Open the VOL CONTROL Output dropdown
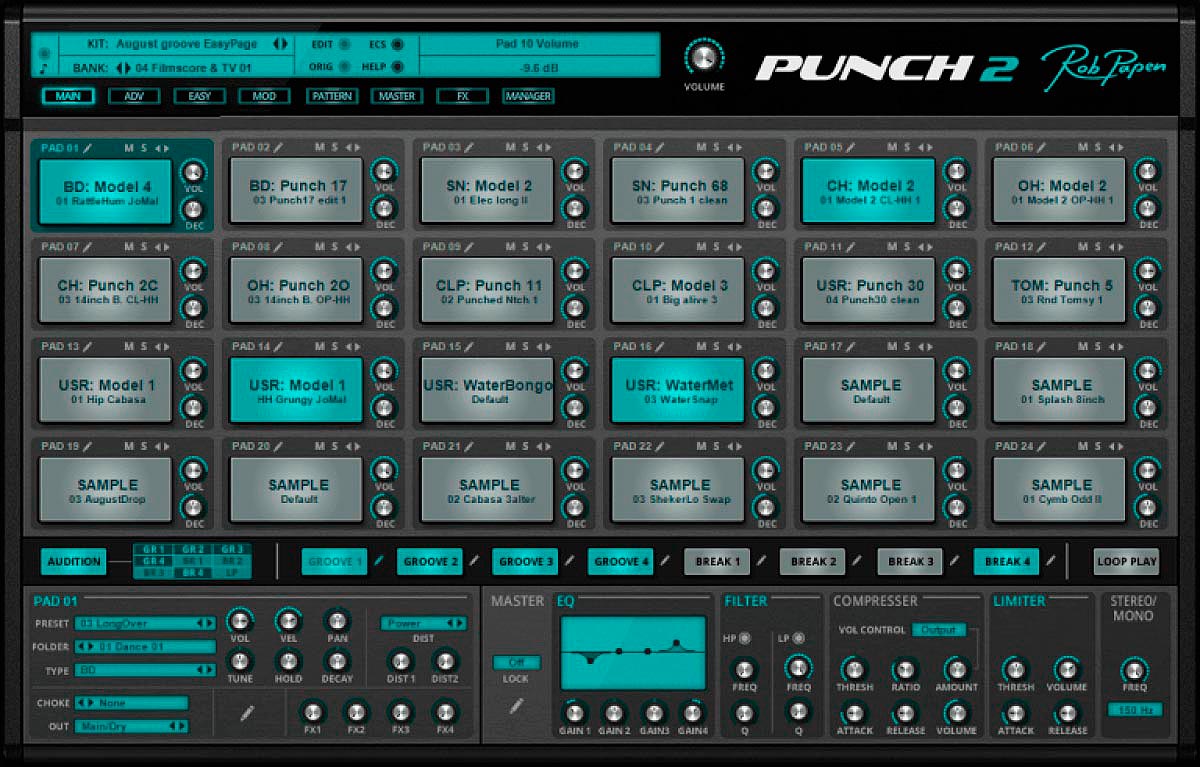The image size is (1200, 767). pyautogui.click(x=938, y=630)
